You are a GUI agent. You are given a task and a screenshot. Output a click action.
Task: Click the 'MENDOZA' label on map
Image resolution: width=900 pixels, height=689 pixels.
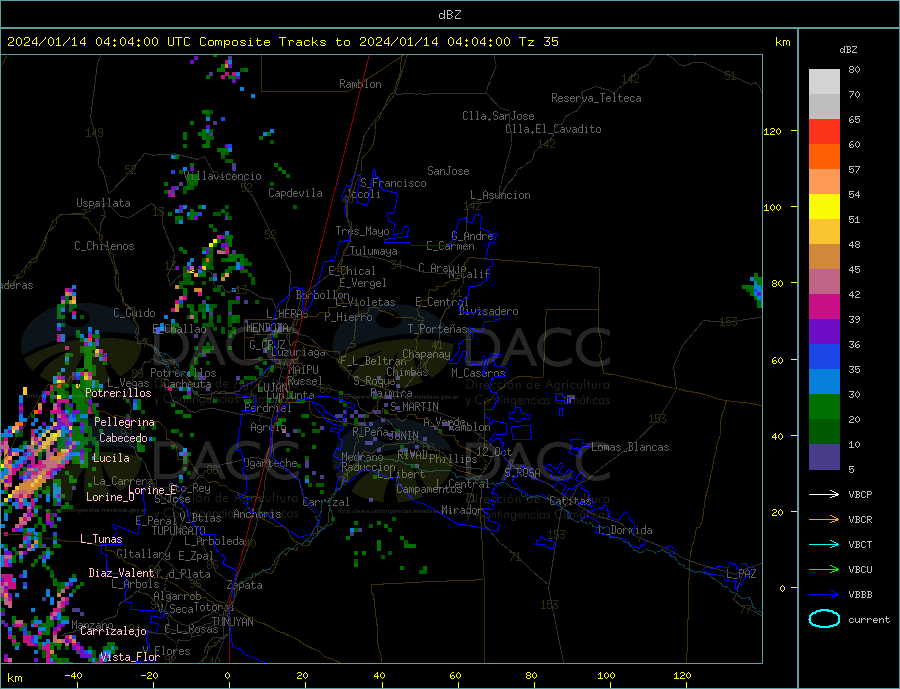coord(267,328)
